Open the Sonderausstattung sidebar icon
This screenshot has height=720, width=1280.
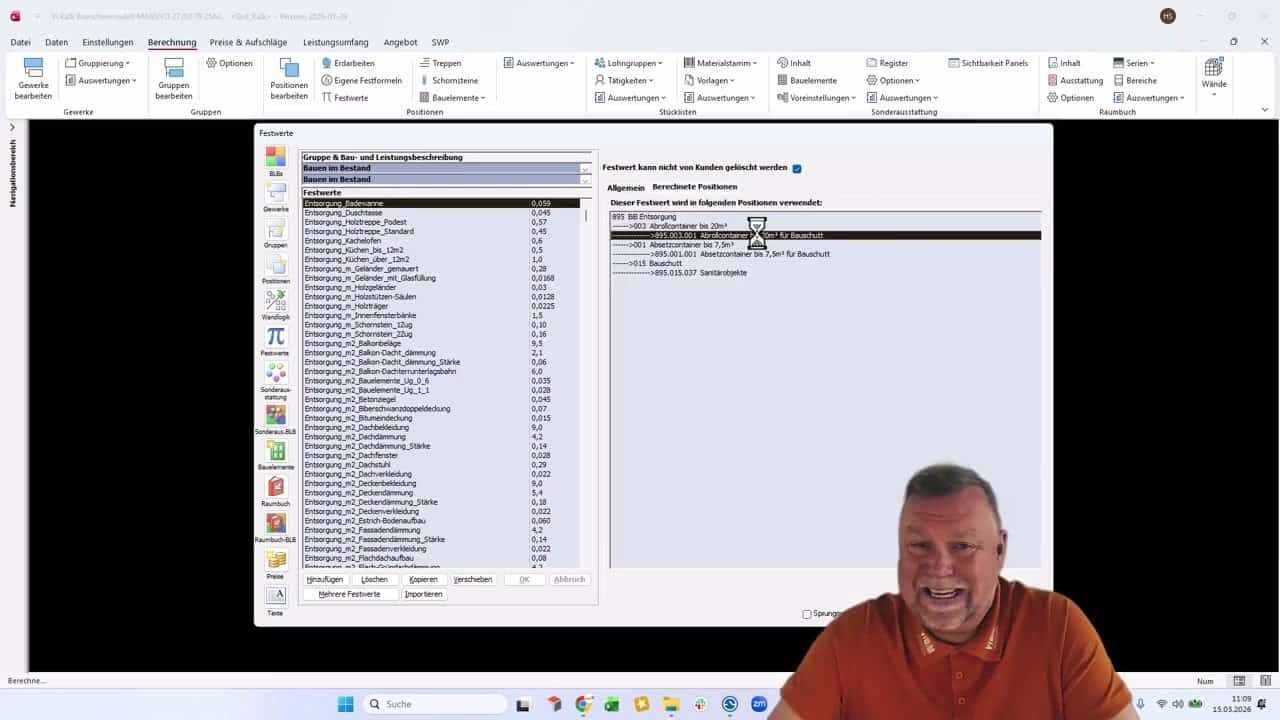coord(275,374)
